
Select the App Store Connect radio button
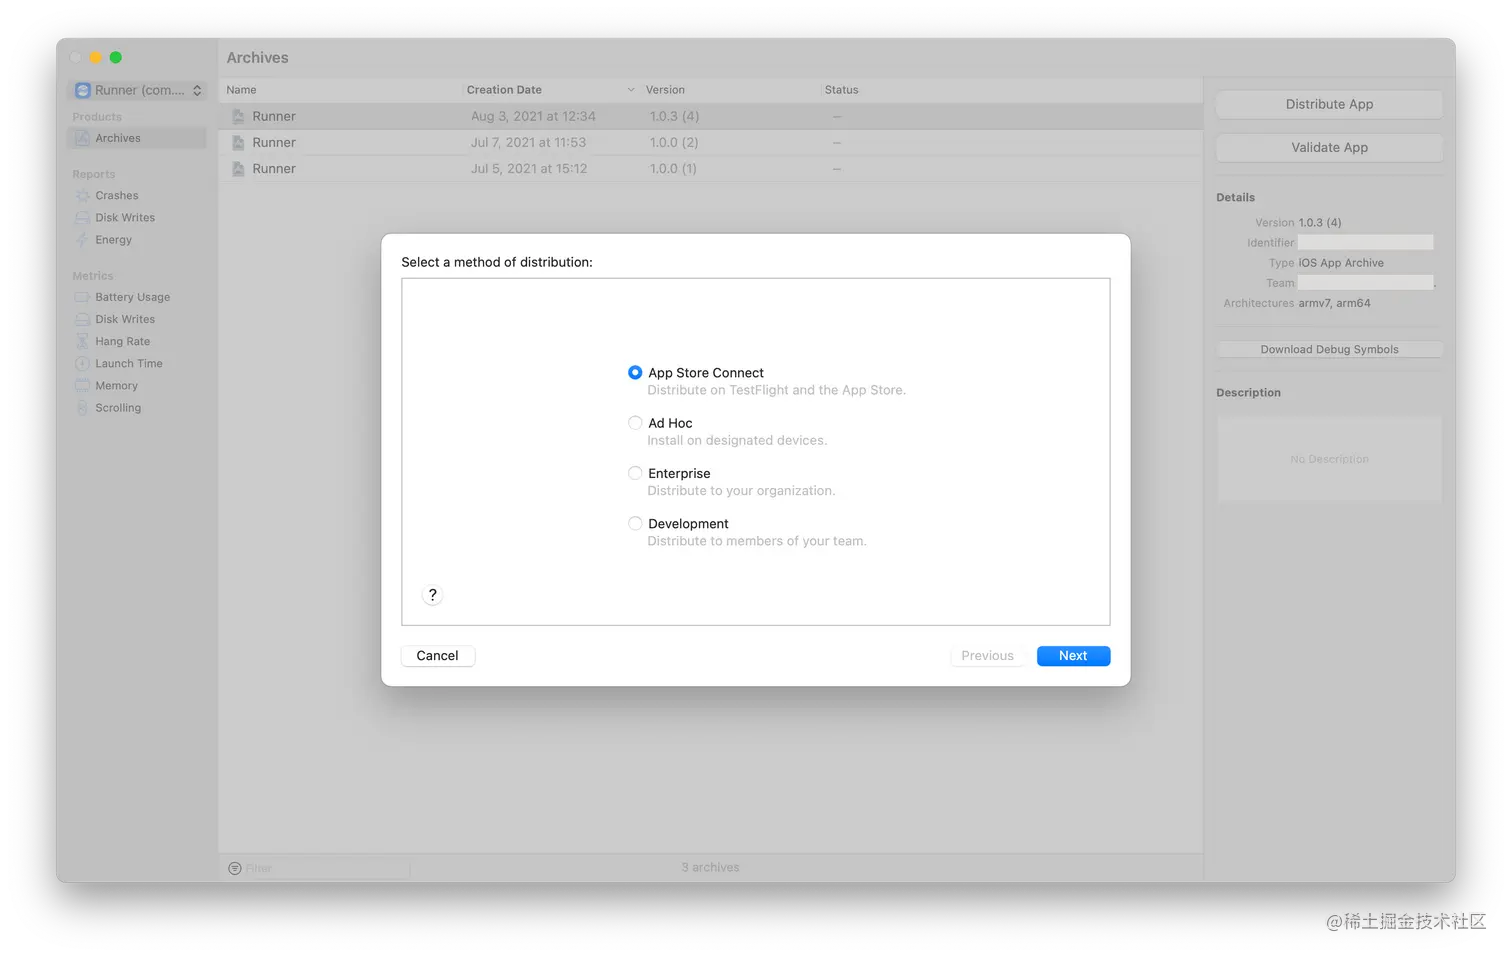tap(635, 372)
